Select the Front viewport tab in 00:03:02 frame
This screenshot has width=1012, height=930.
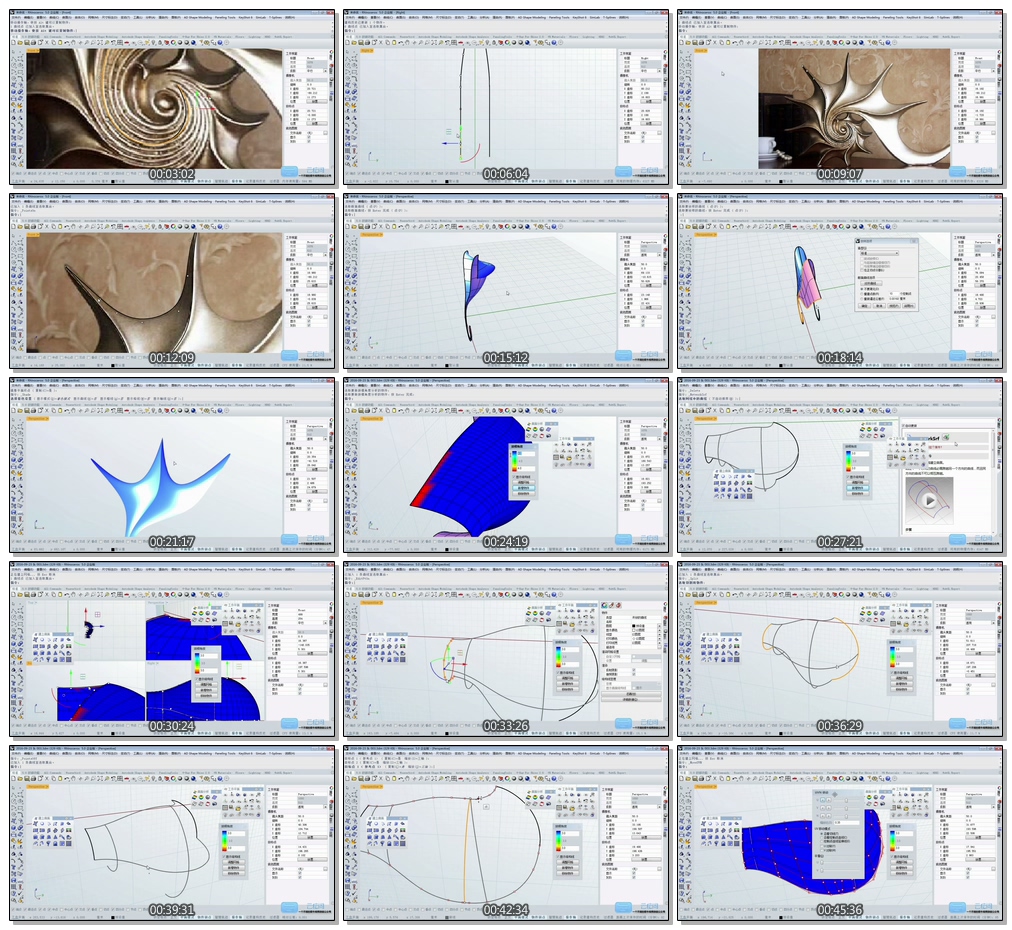point(32,50)
